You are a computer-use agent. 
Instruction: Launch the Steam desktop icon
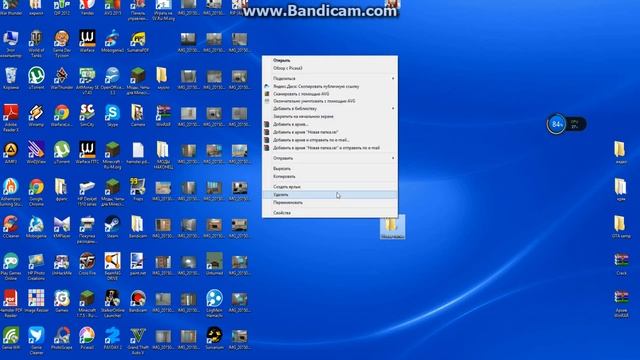112,227
